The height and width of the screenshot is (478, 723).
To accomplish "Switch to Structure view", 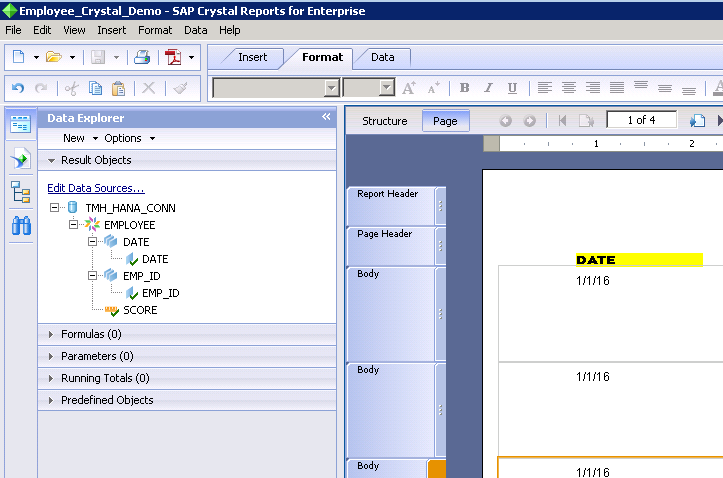I will coord(385,121).
